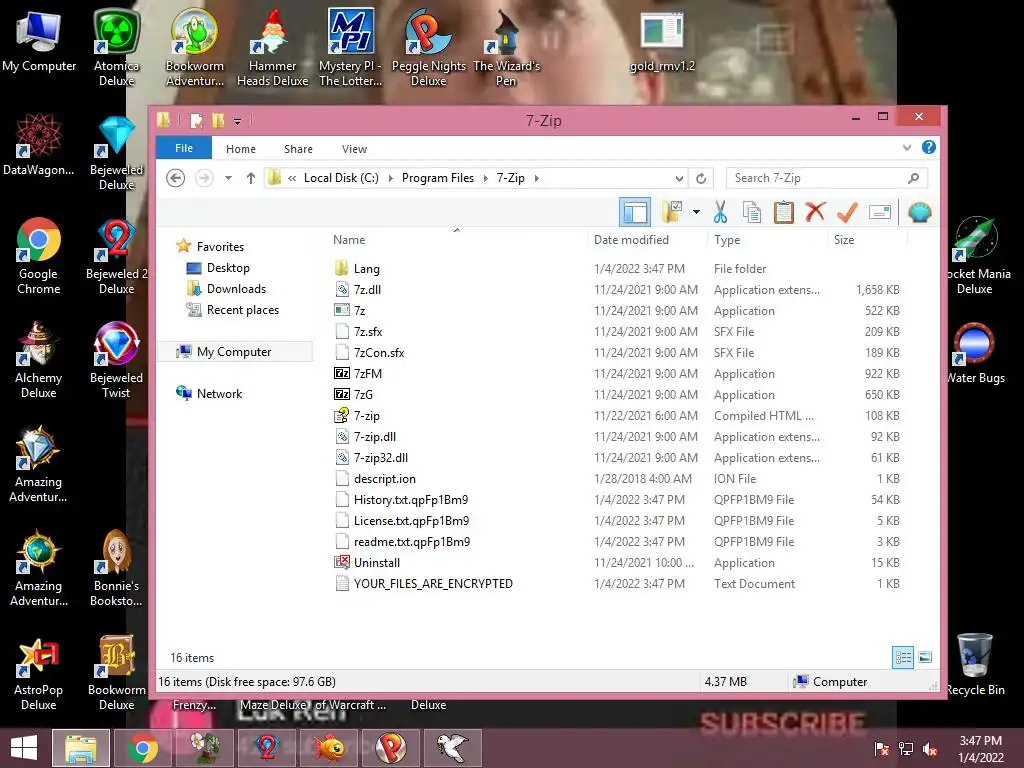The image size is (1024, 768).
Task: Click the volume muted tray icon
Action: pos(930,749)
